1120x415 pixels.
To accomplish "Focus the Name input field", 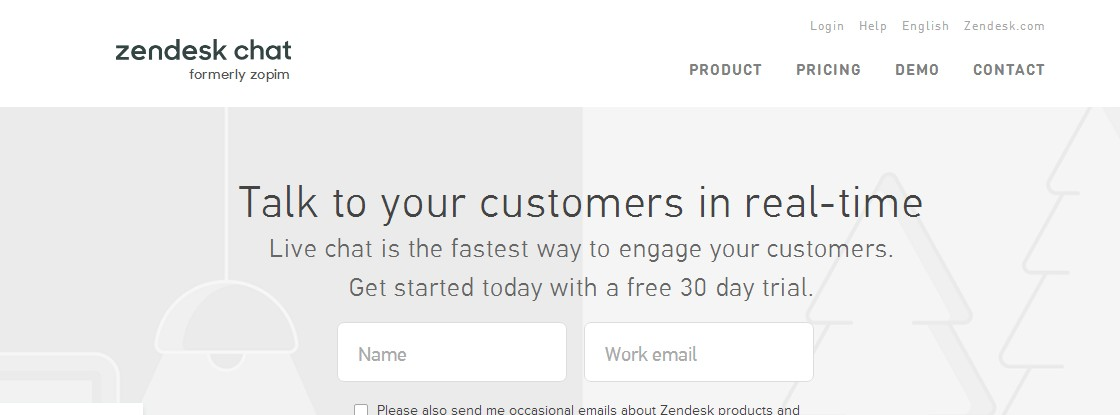I will pyautogui.click(x=451, y=352).
